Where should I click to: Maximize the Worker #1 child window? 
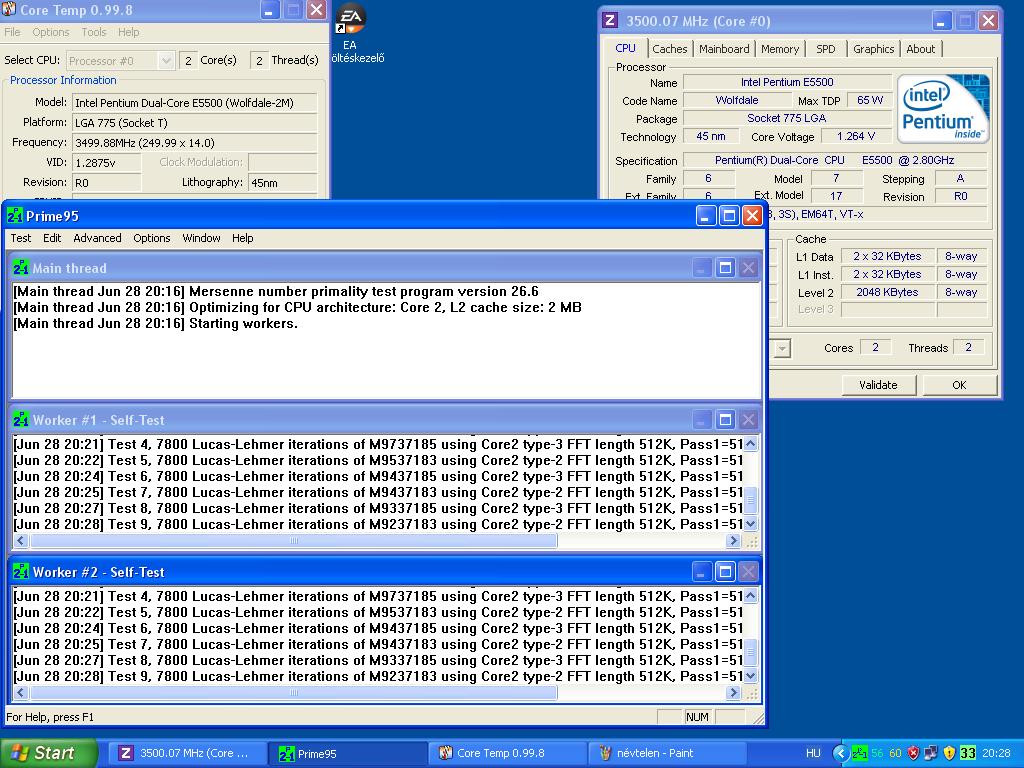[x=725, y=419]
